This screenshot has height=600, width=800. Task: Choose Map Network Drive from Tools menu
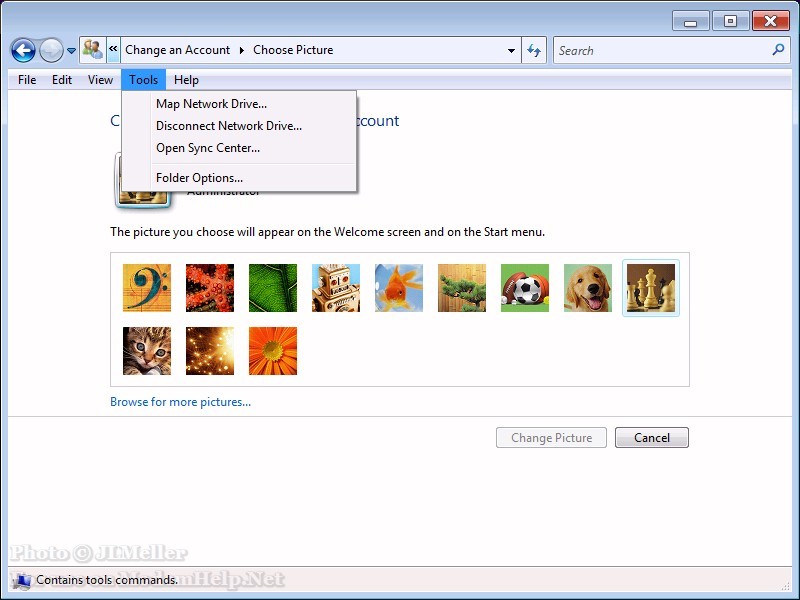coord(239,104)
